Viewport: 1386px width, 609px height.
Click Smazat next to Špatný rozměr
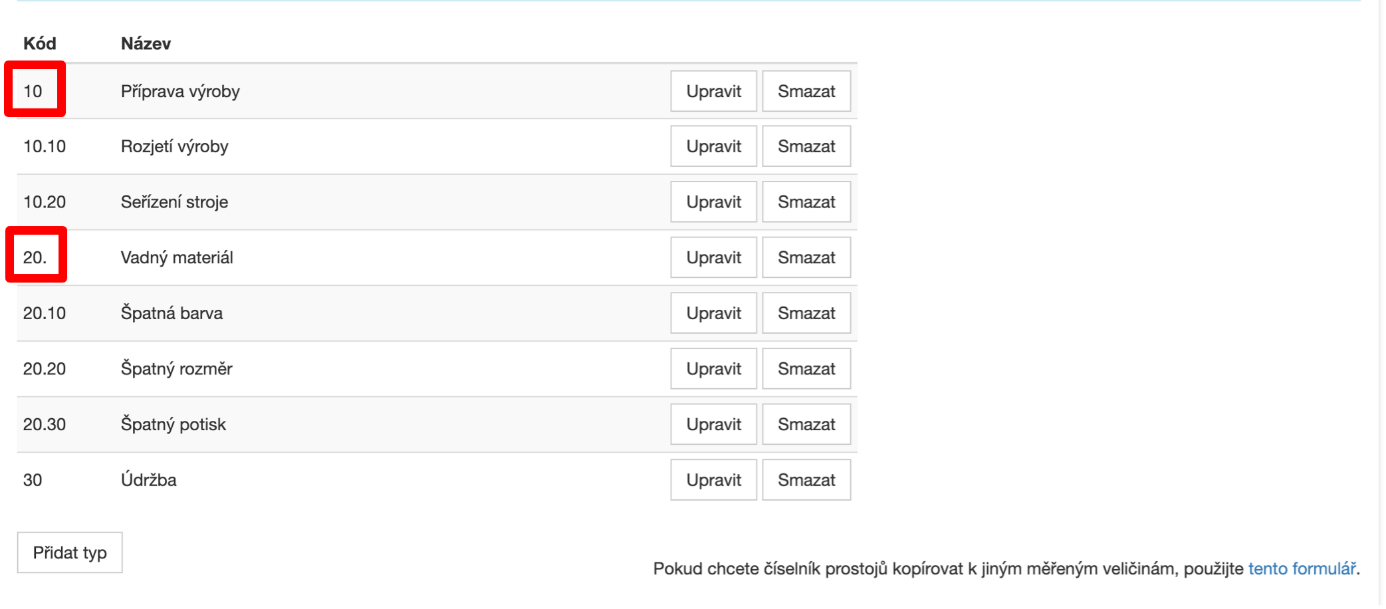tap(806, 369)
